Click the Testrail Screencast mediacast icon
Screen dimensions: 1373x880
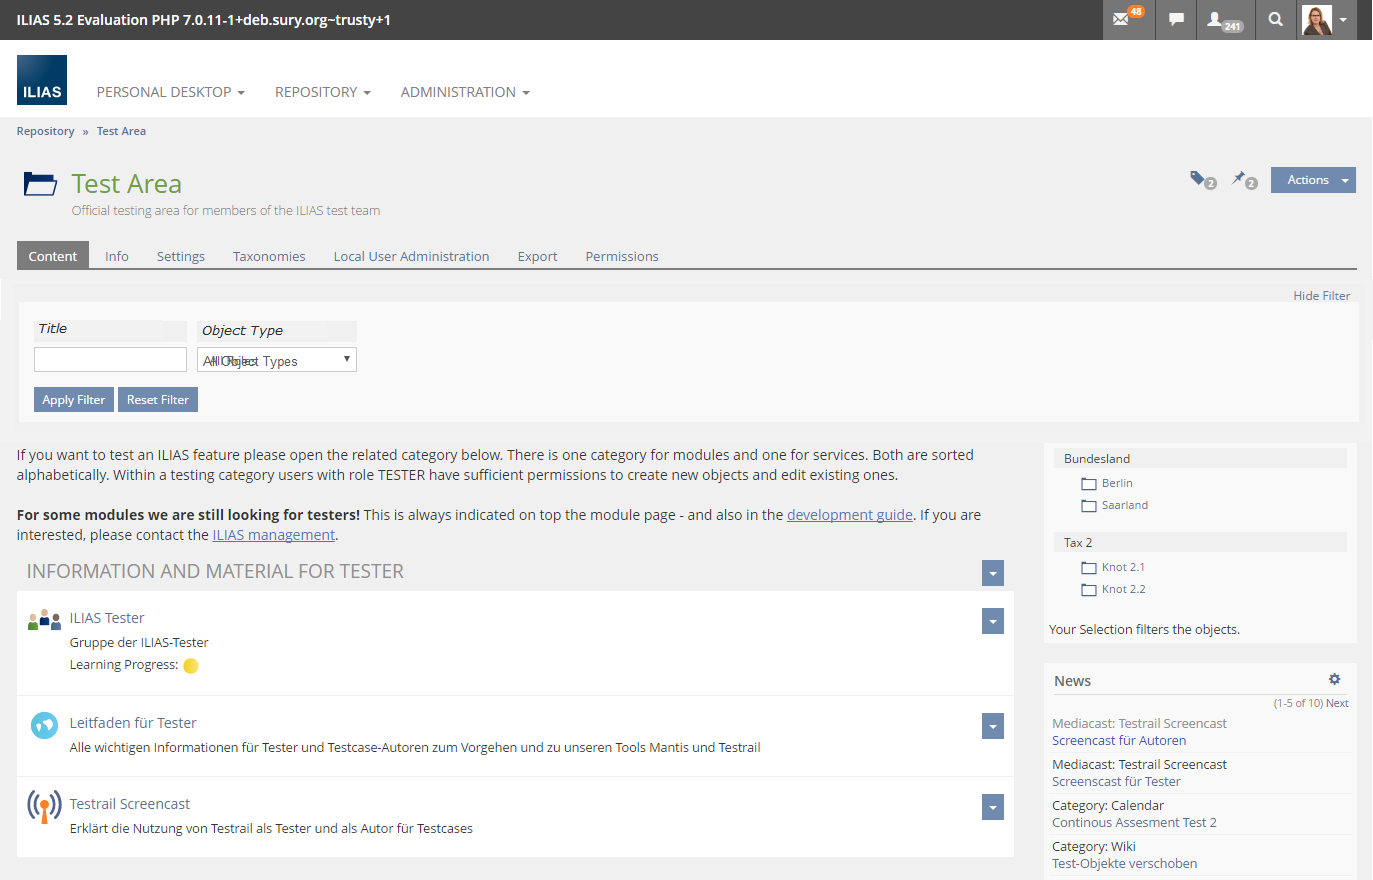(x=44, y=806)
